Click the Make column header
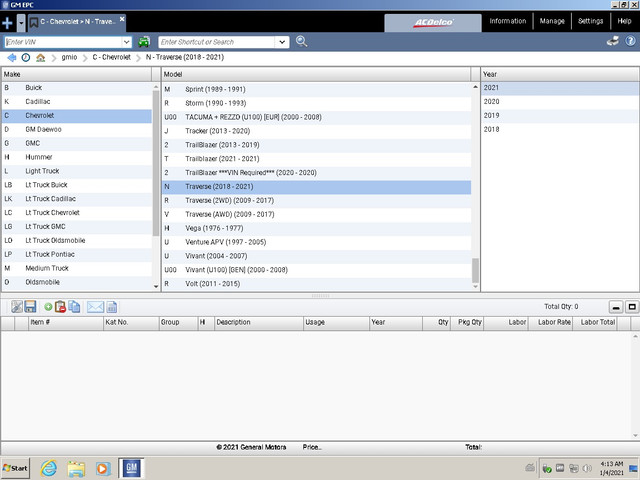The image size is (640, 480). (76, 74)
